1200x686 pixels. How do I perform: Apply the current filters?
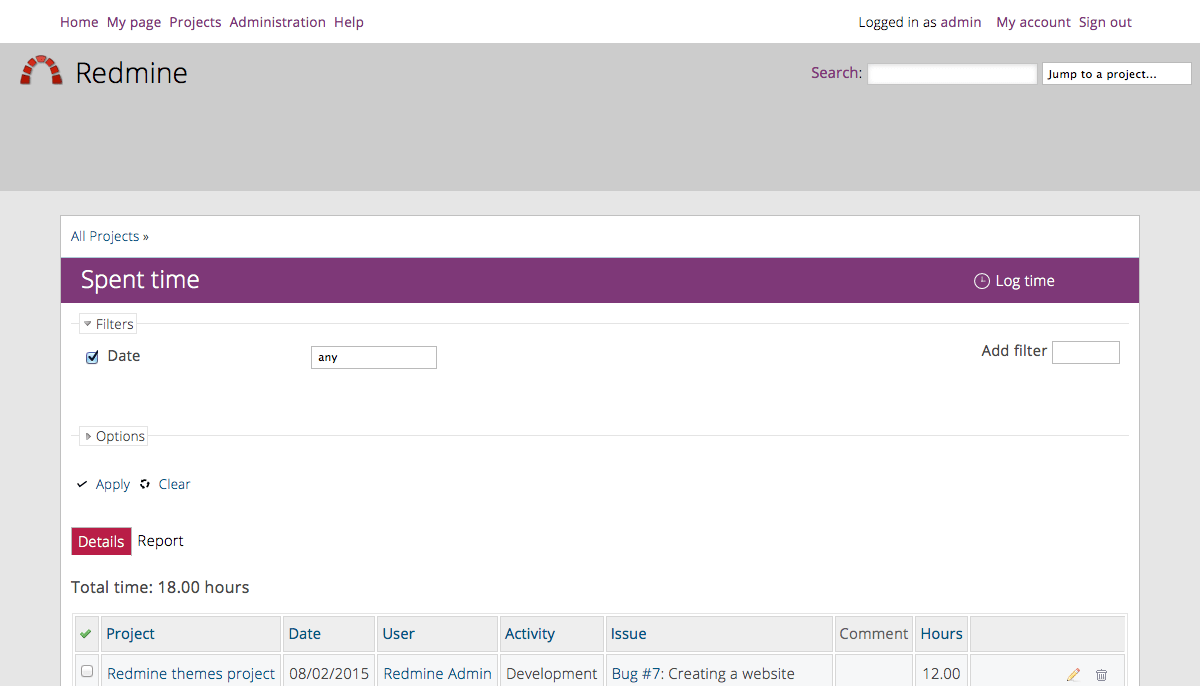coord(113,484)
